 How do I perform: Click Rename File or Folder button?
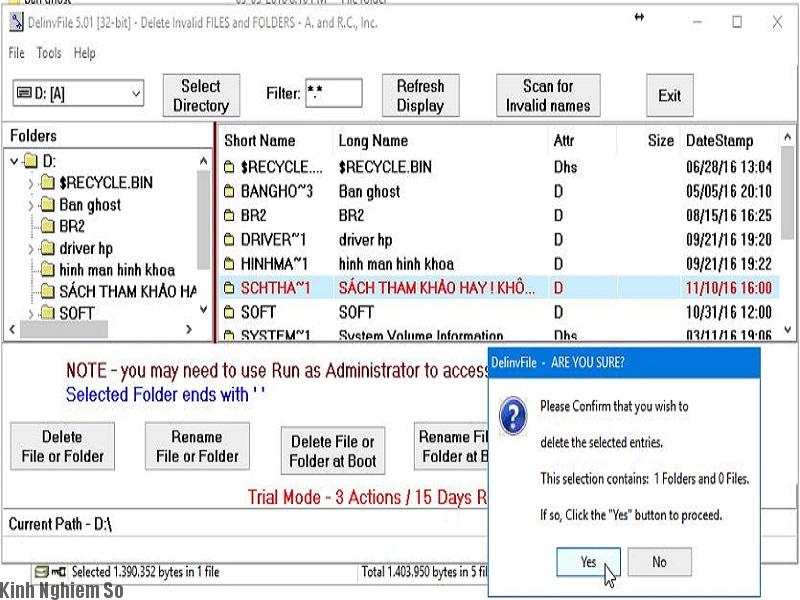[197, 446]
